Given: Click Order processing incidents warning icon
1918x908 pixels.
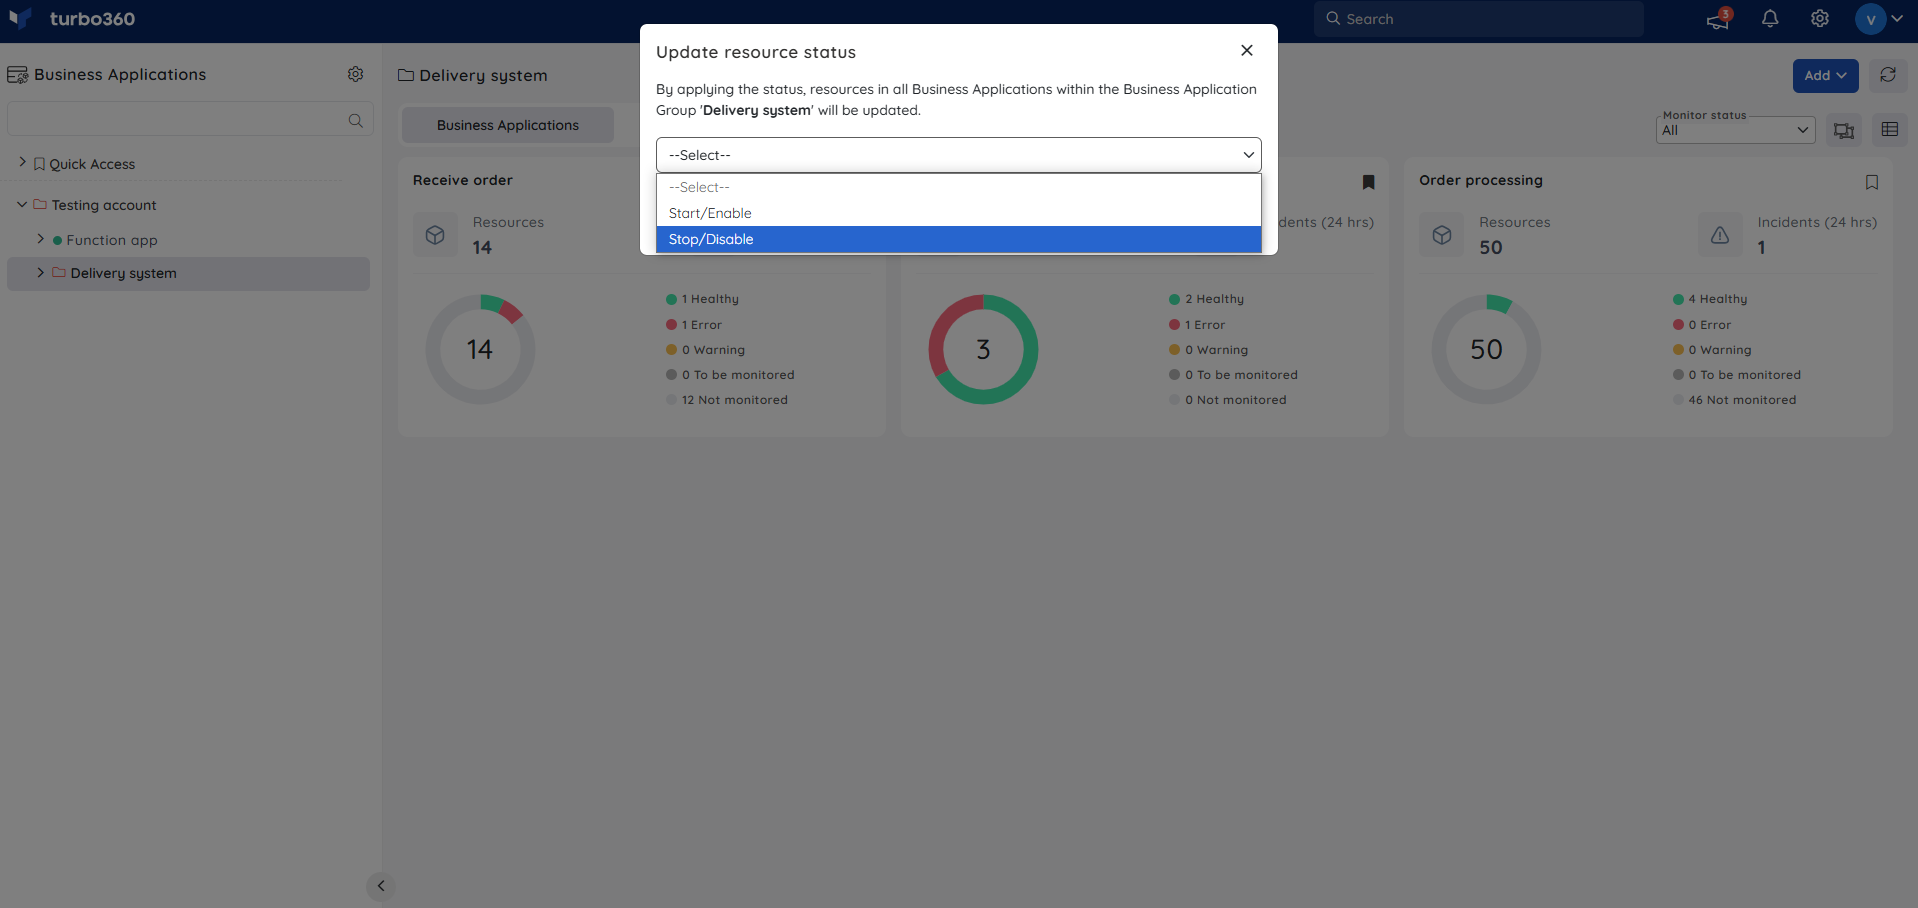Looking at the screenshot, I should (1720, 235).
